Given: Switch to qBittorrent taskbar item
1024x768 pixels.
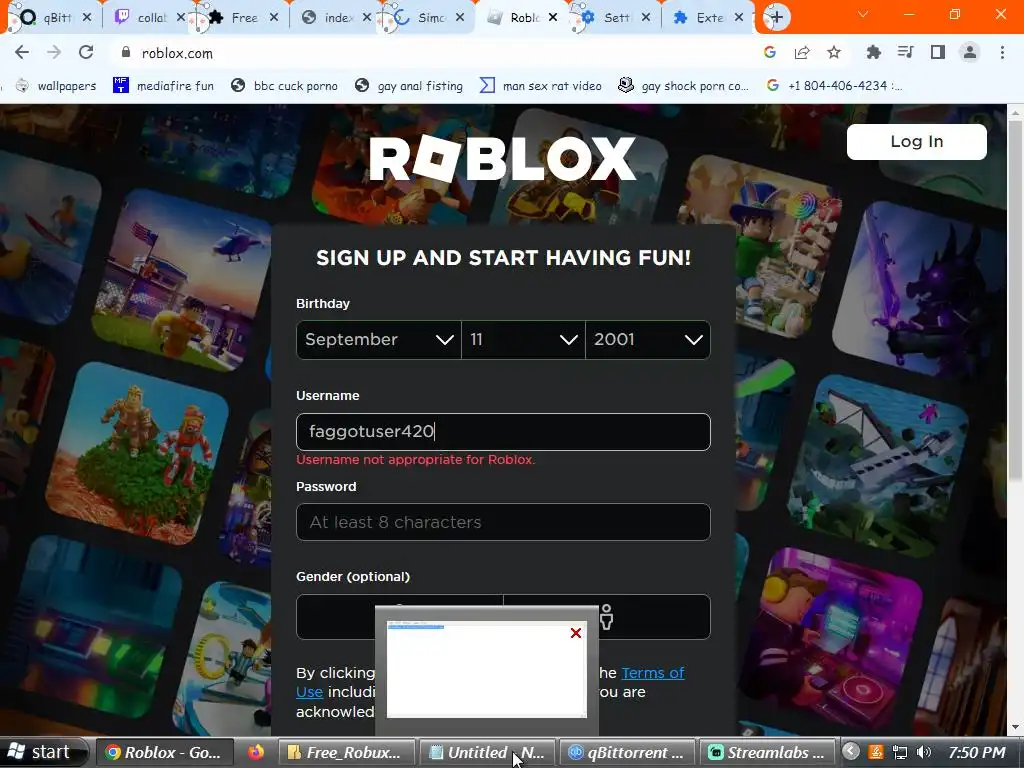Looking at the screenshot, I should tap(627, 752).
